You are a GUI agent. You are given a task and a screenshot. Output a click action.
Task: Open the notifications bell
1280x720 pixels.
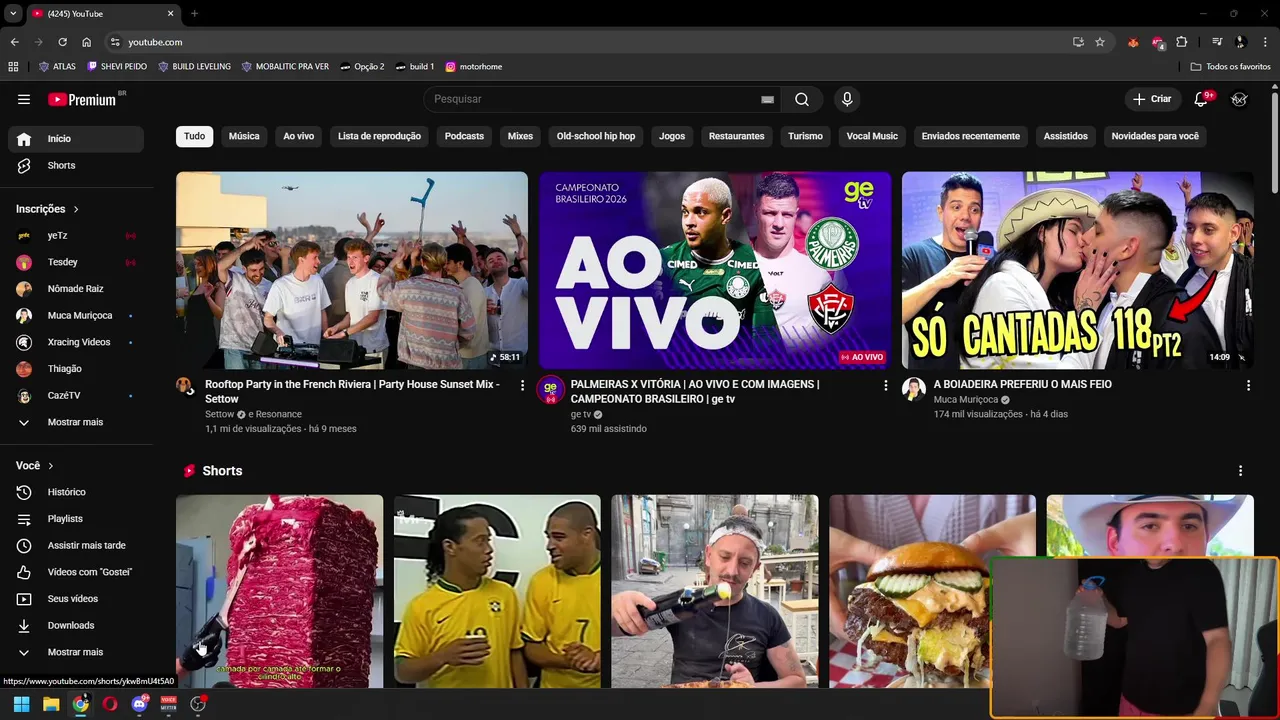pos(1201,99)
